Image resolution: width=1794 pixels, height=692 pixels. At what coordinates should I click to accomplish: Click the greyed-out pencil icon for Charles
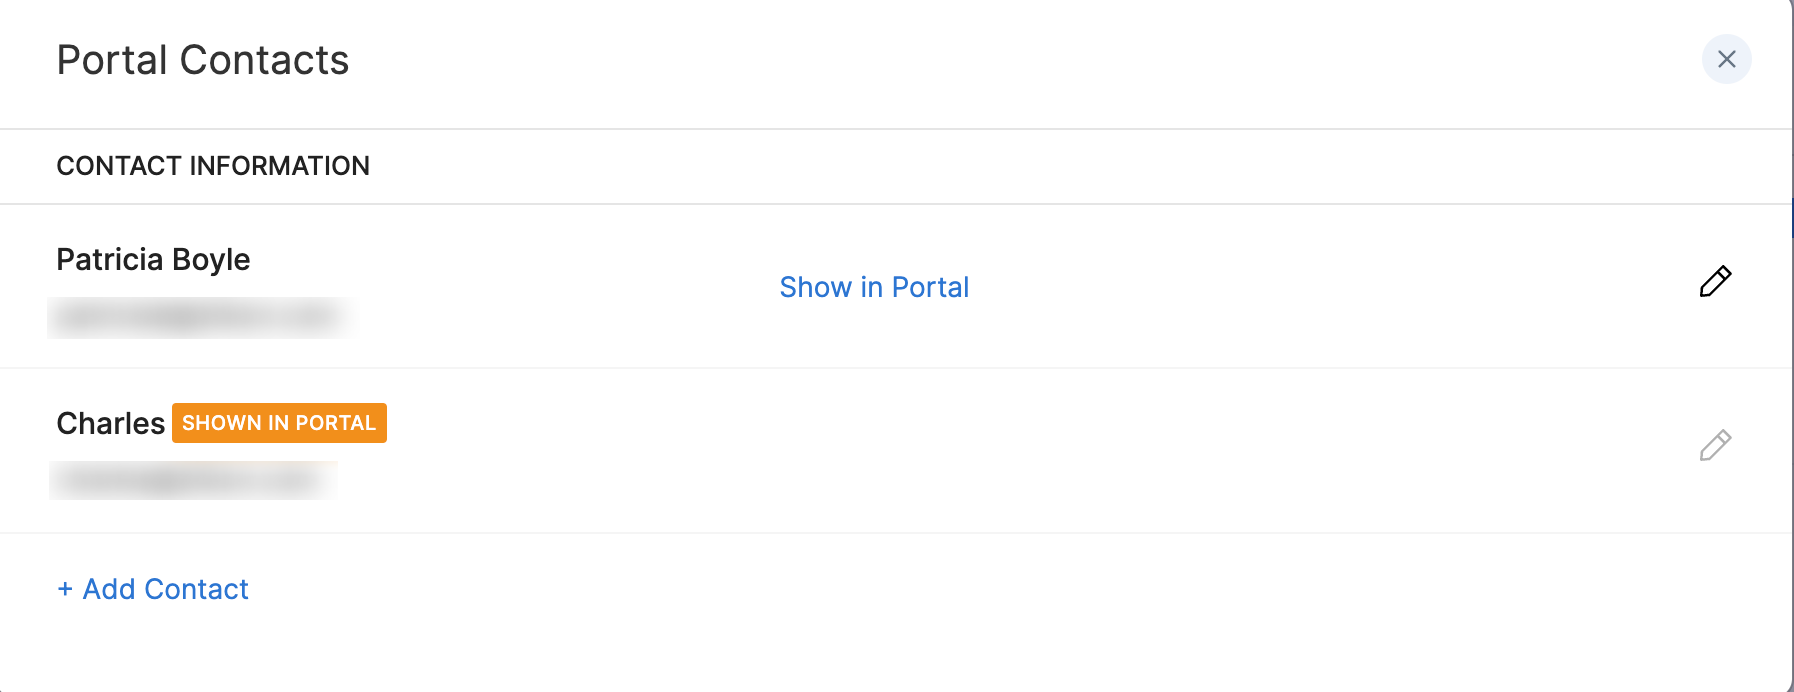pos(1715,445)
